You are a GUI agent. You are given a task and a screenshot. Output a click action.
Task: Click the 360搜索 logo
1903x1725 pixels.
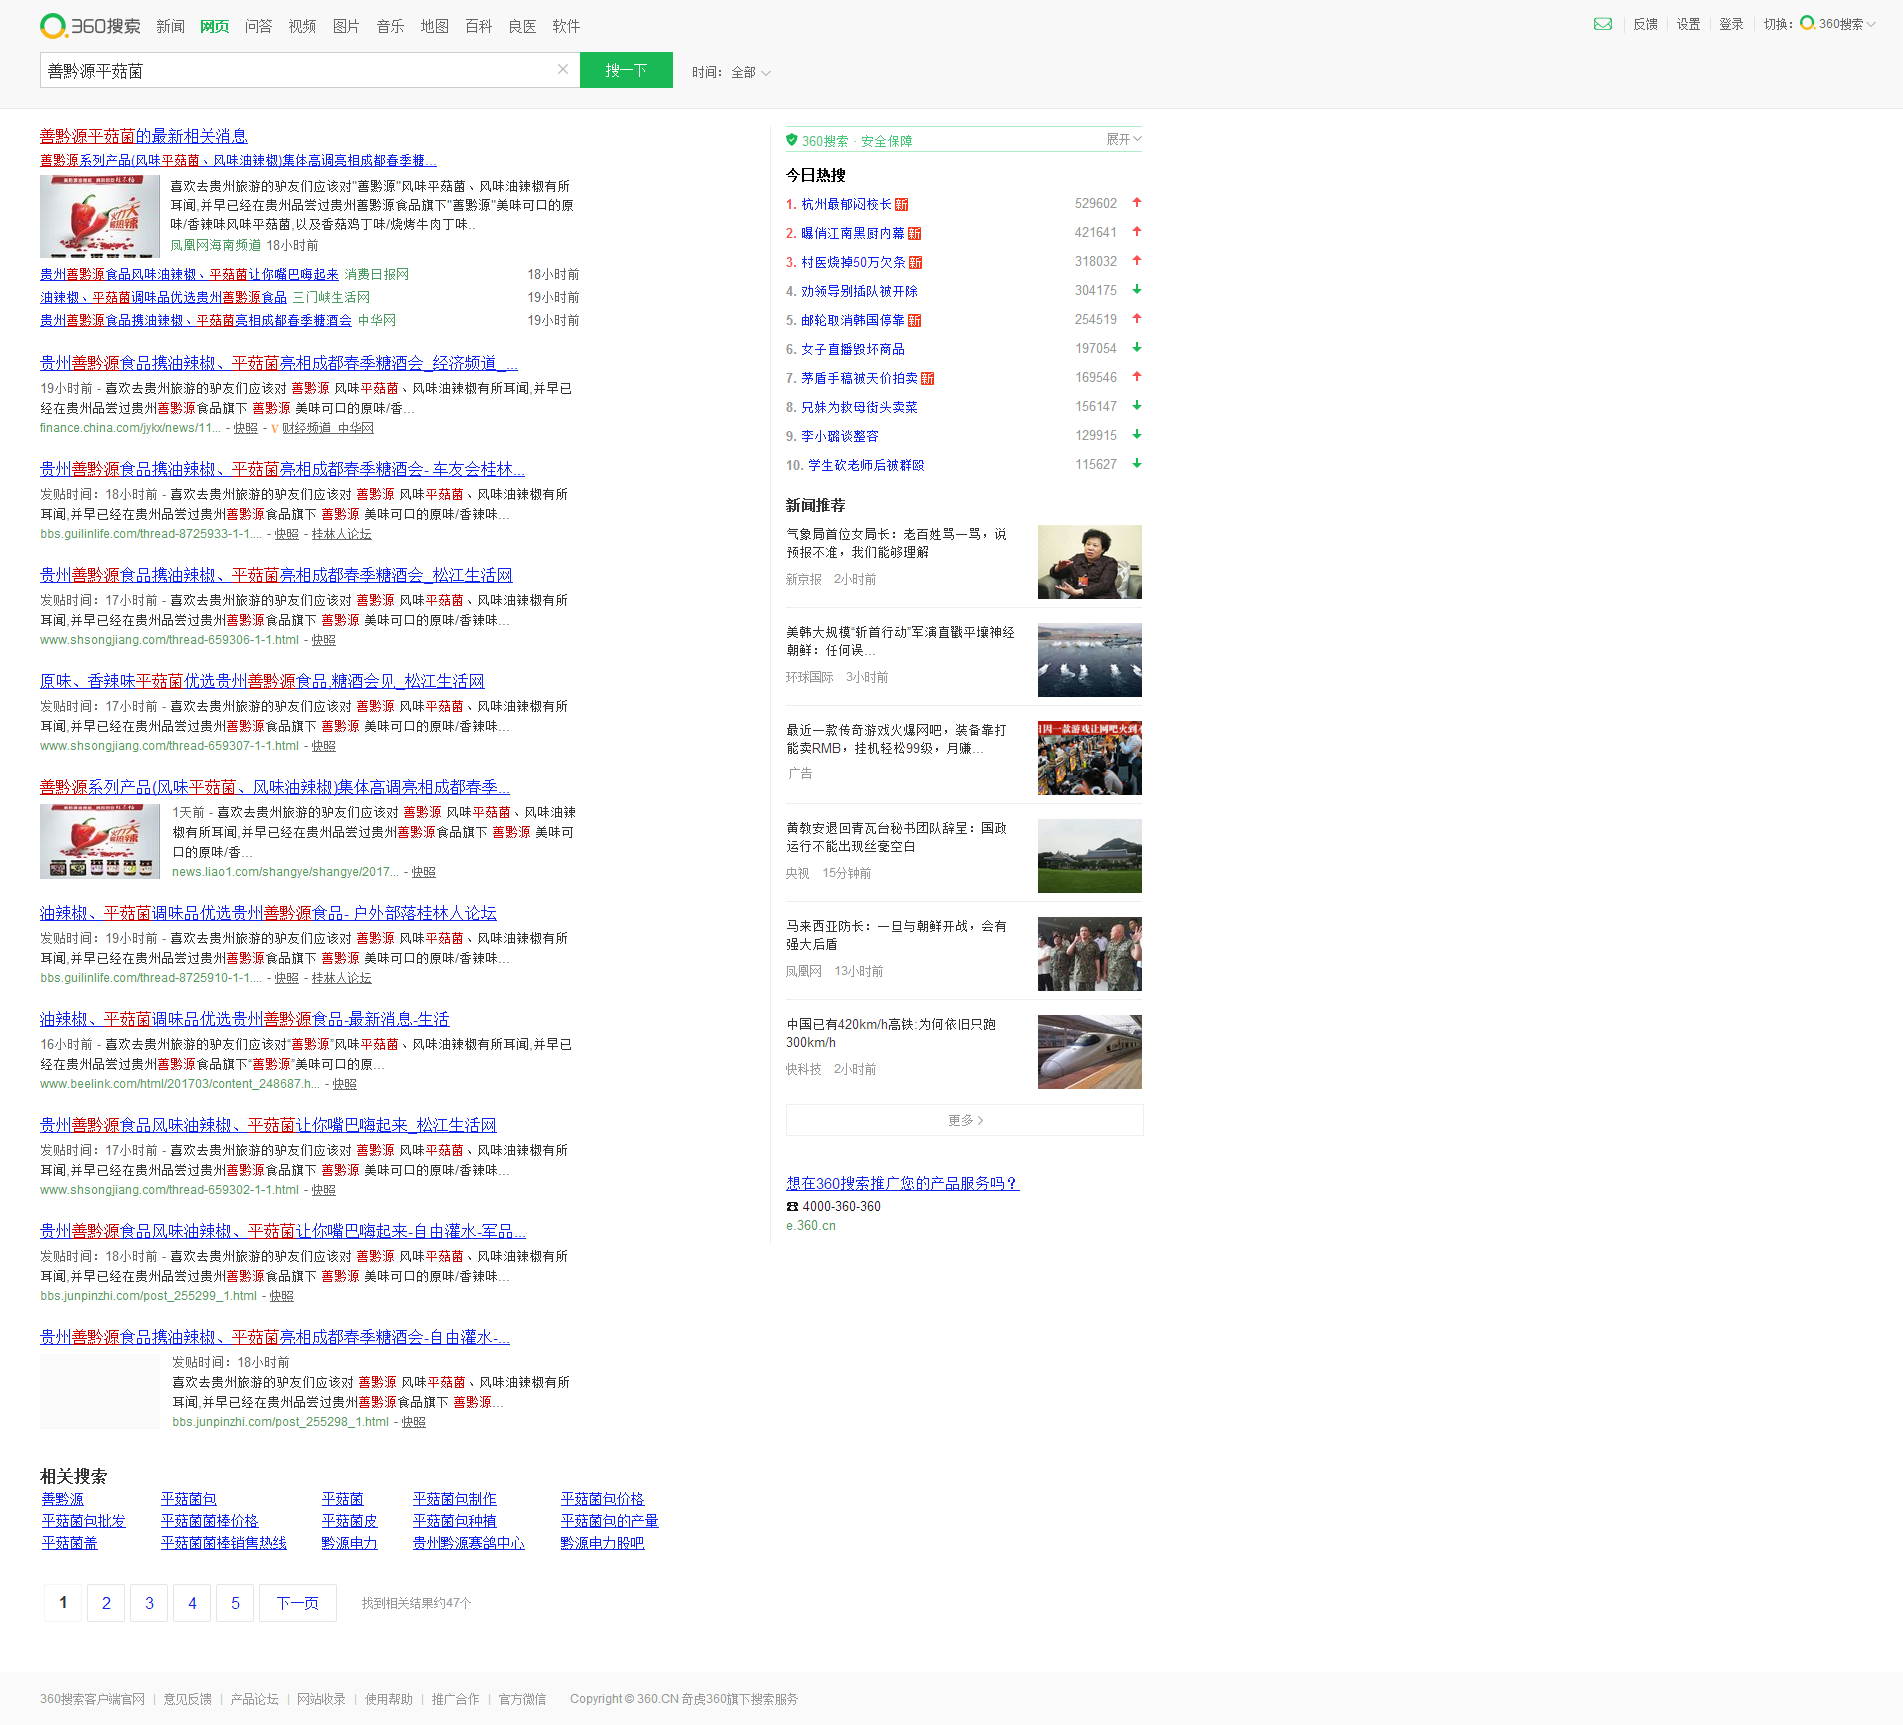pyautogui.click(x=90, y=26)
